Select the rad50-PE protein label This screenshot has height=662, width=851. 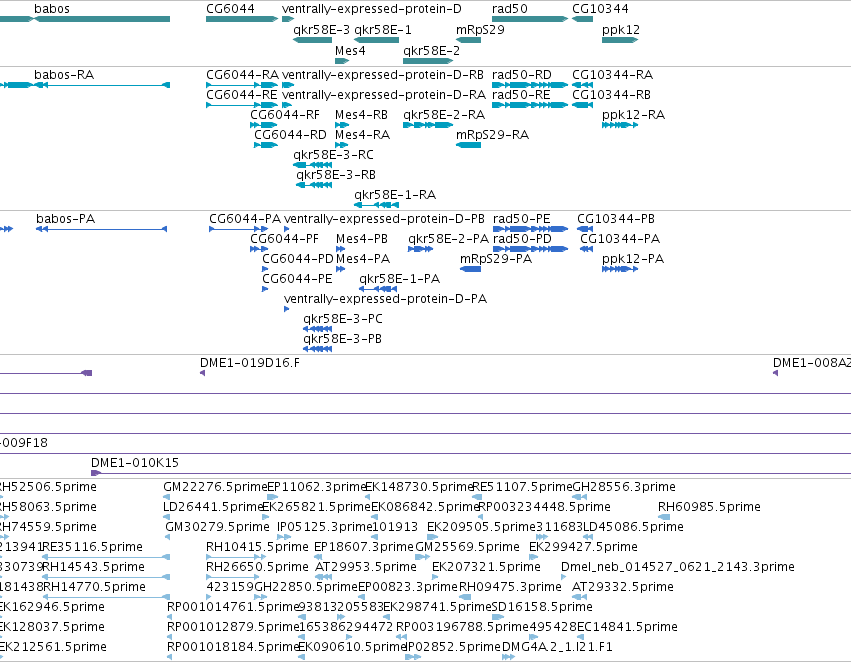(x=522, y=219)
